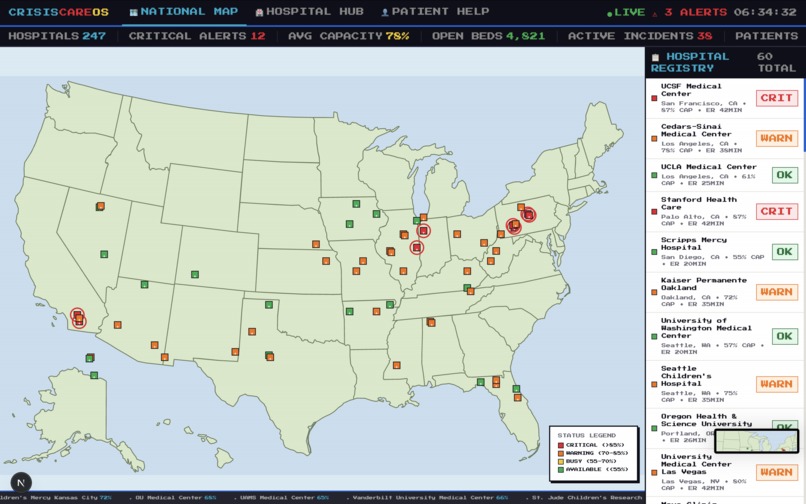Click the WARN badge for Seattle Children's Hospital
Screen dimensions: 806x504
point(777,384)
